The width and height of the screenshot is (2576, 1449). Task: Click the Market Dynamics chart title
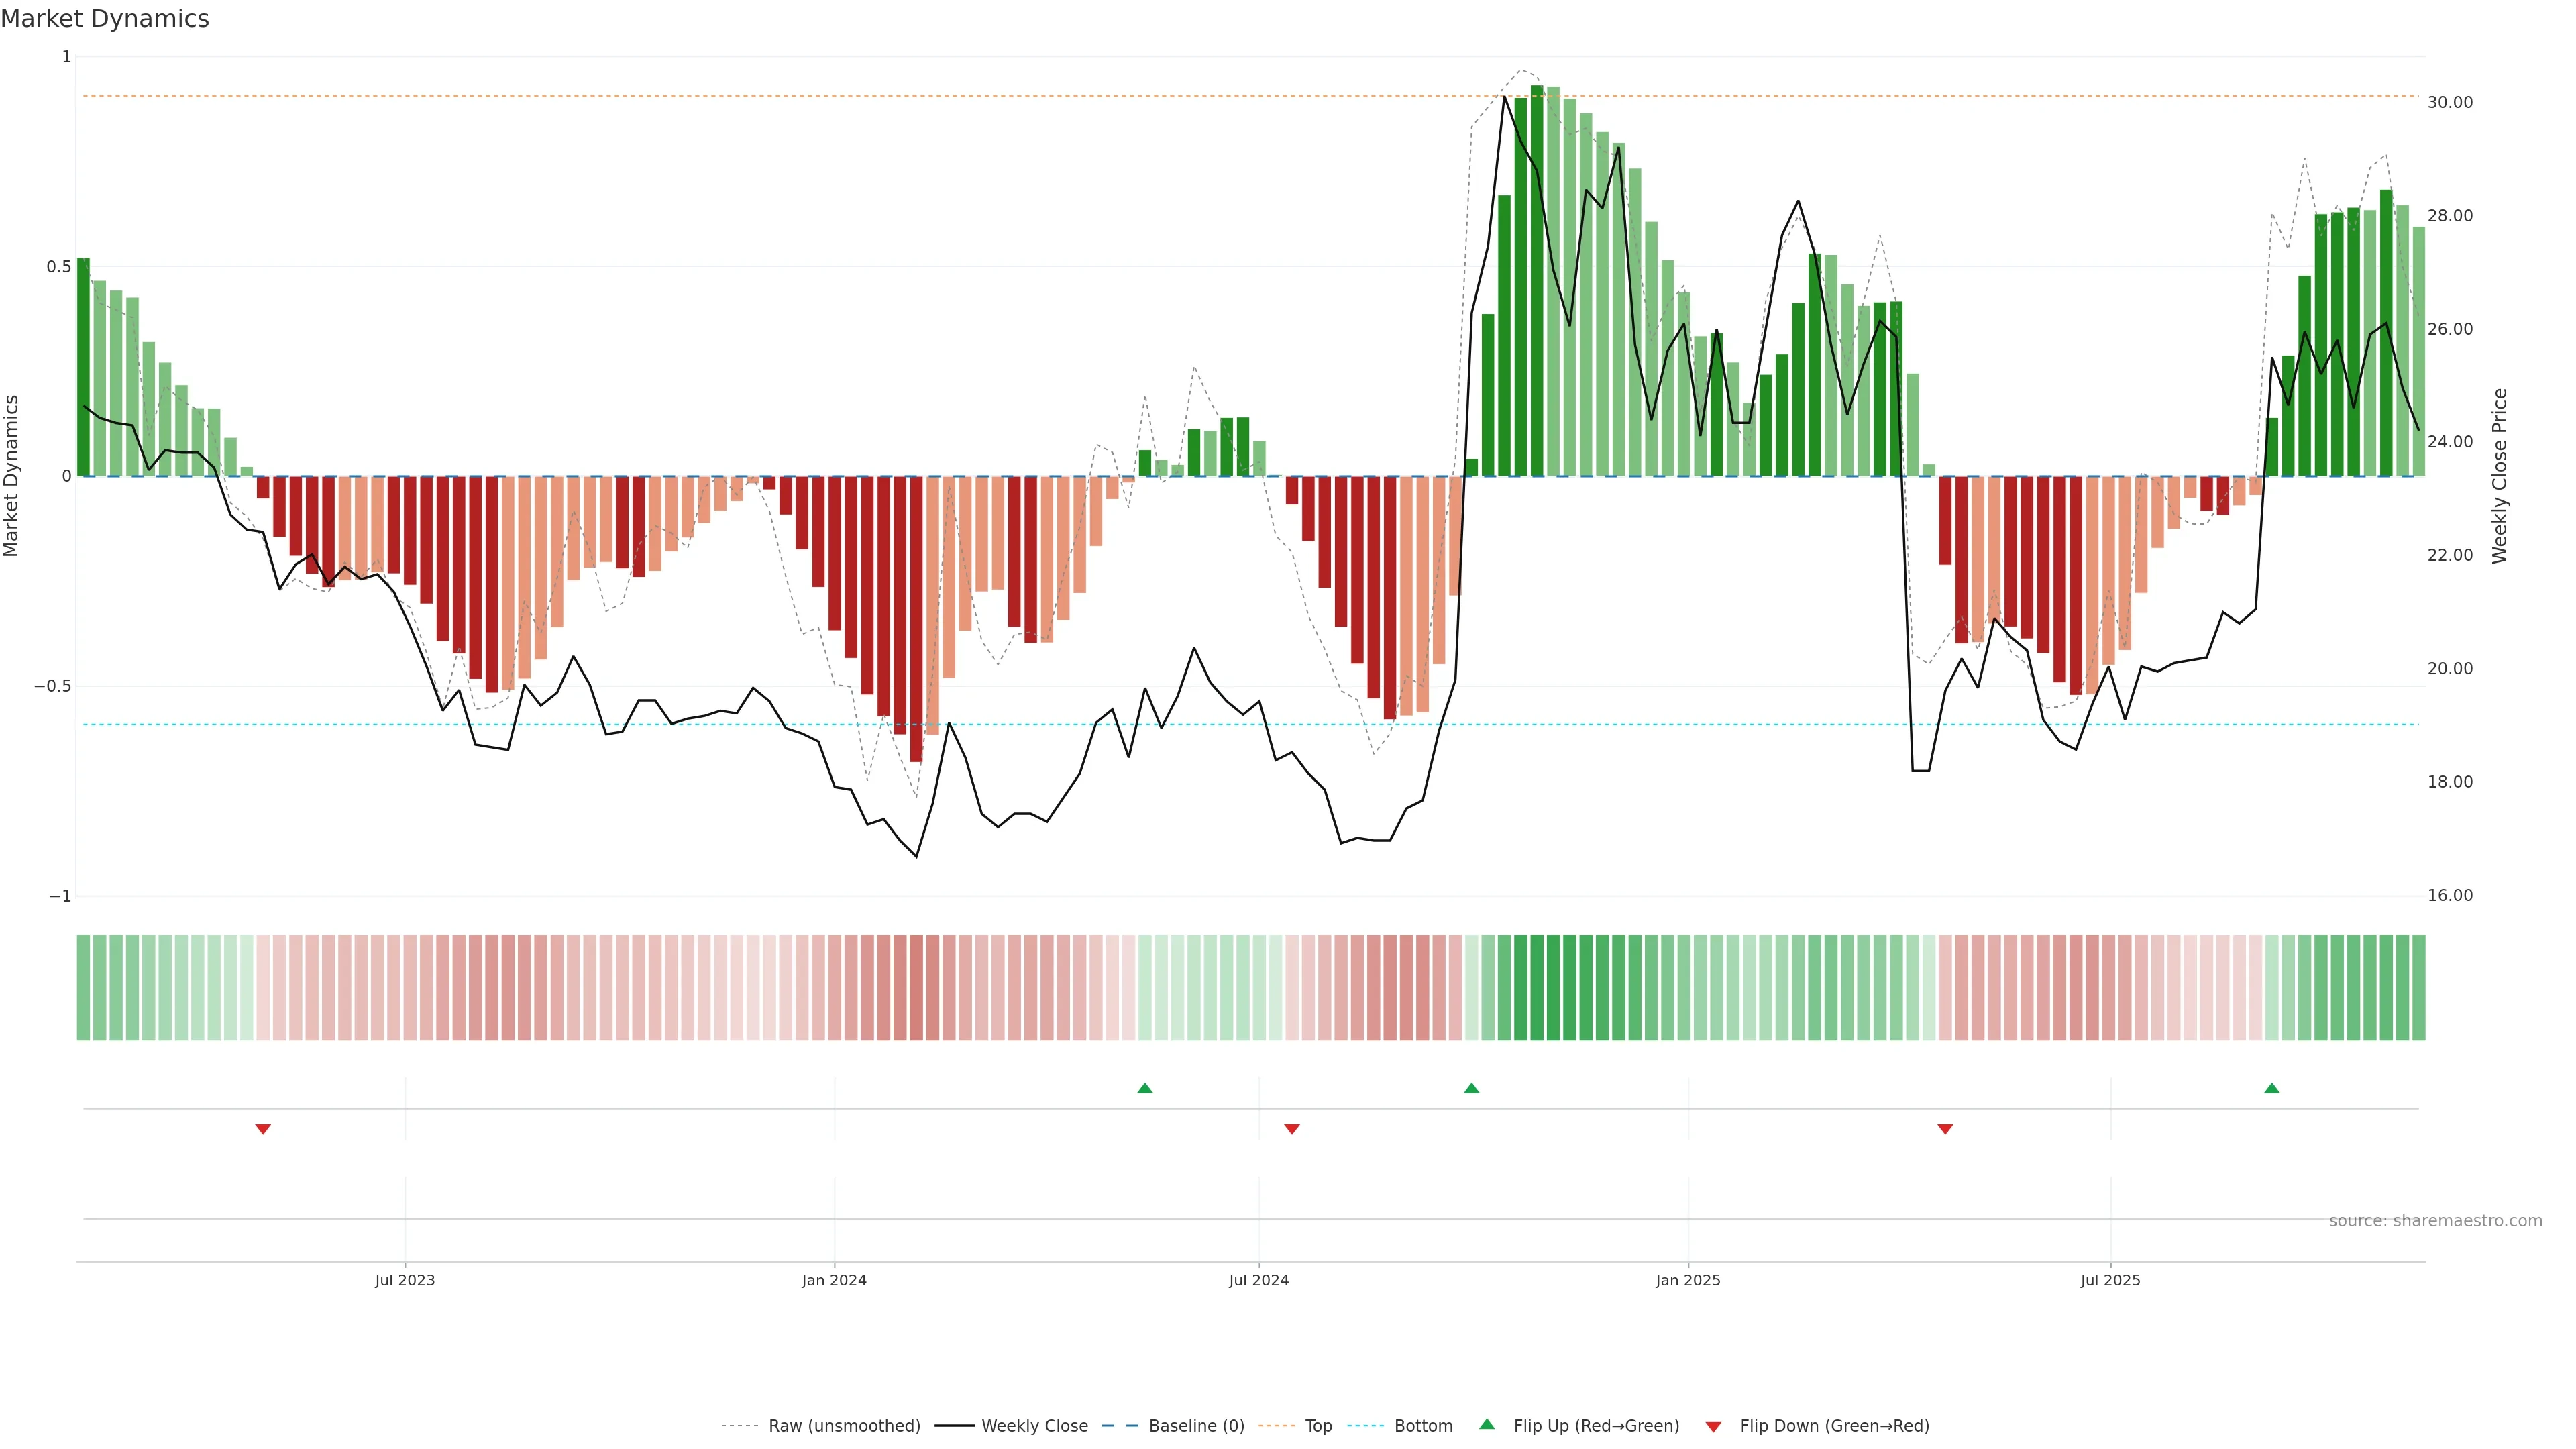105,19
